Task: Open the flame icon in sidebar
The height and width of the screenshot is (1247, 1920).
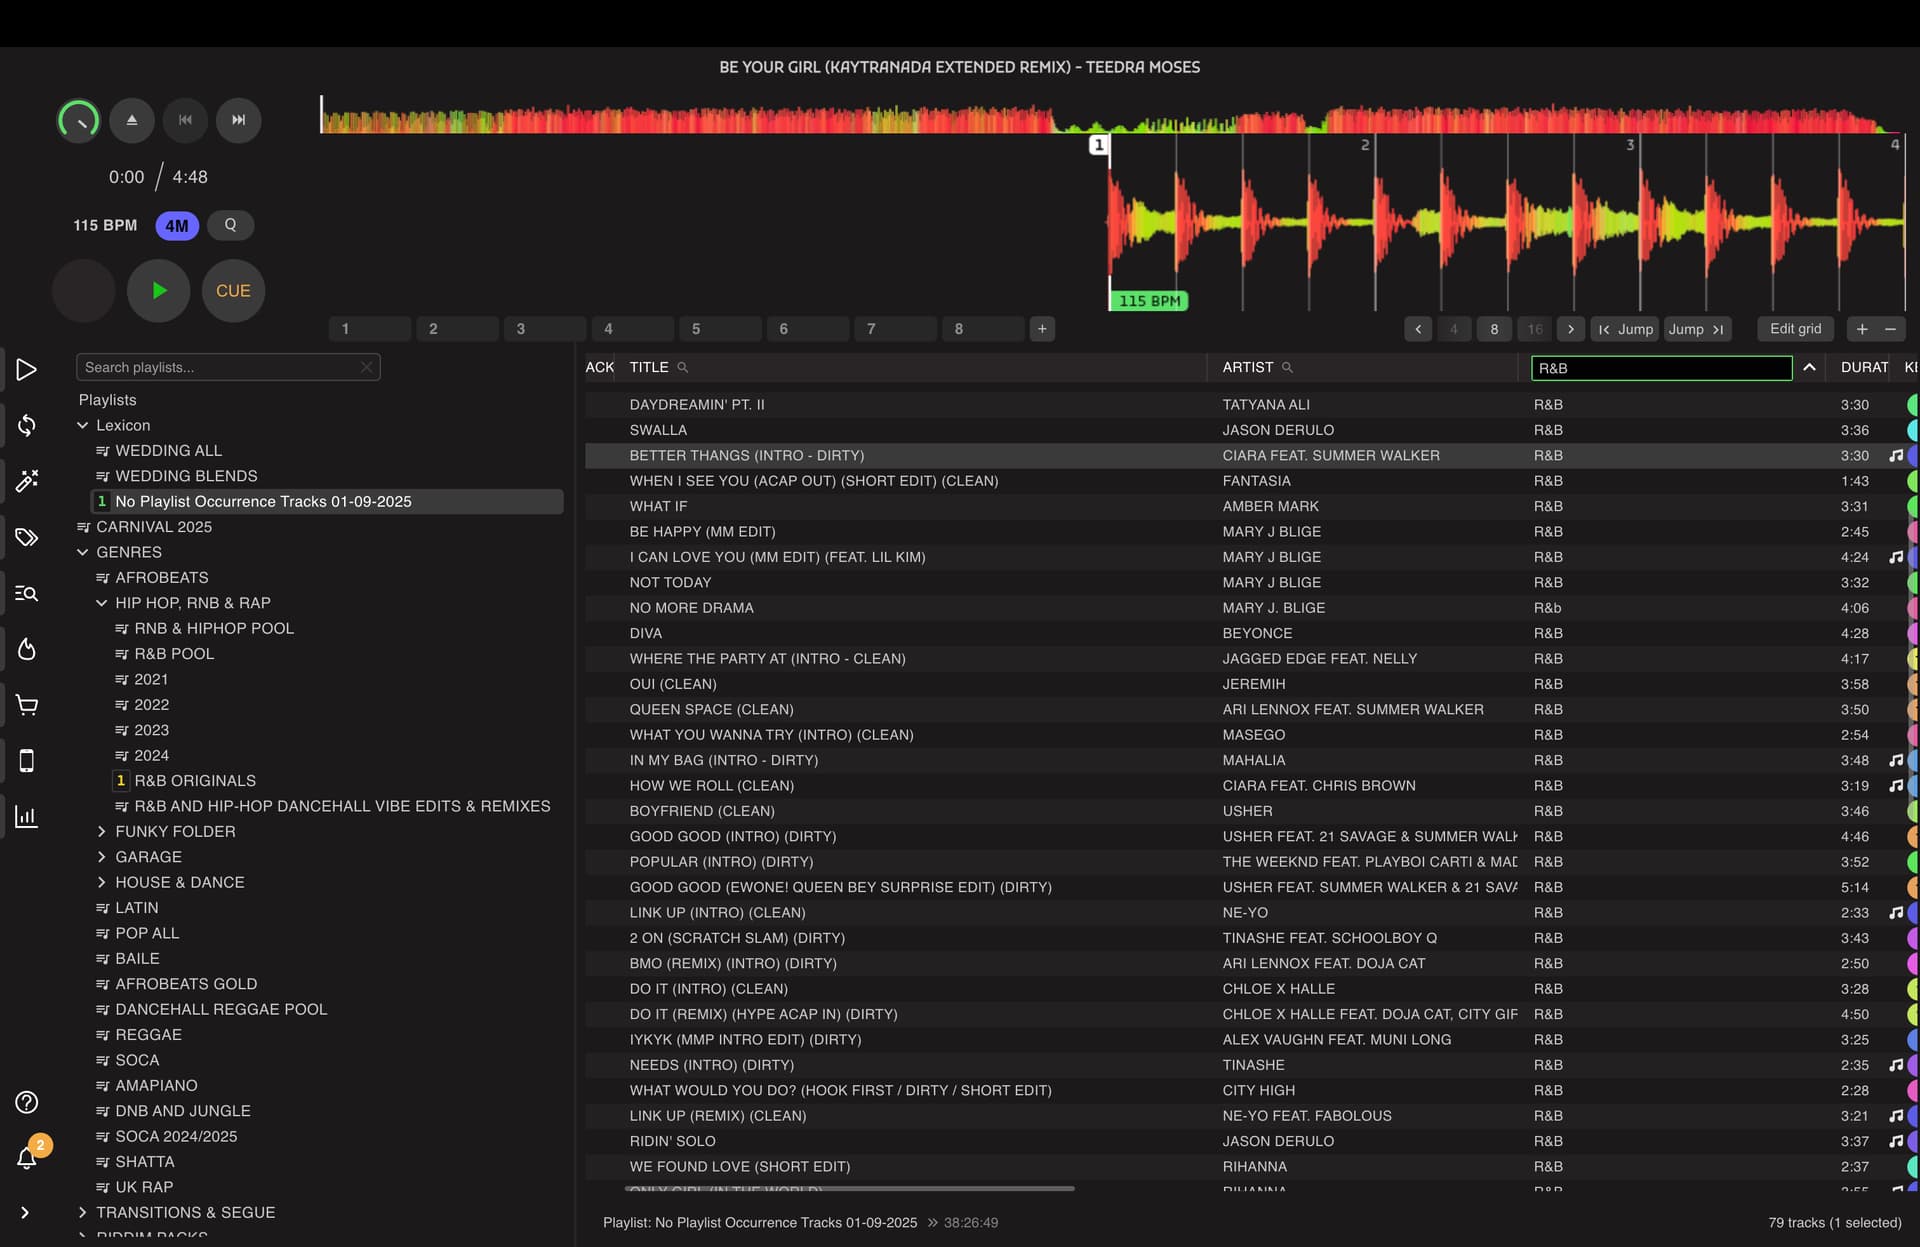Action: tap(27, 650)
